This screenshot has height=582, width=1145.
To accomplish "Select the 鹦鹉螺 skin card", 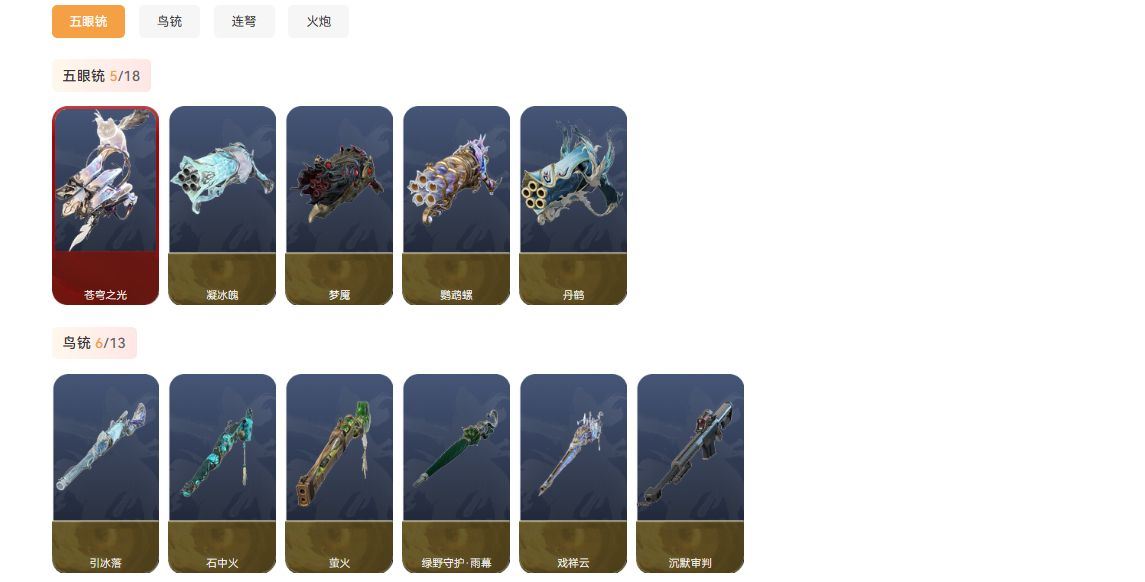I will [x=456, y=205].
